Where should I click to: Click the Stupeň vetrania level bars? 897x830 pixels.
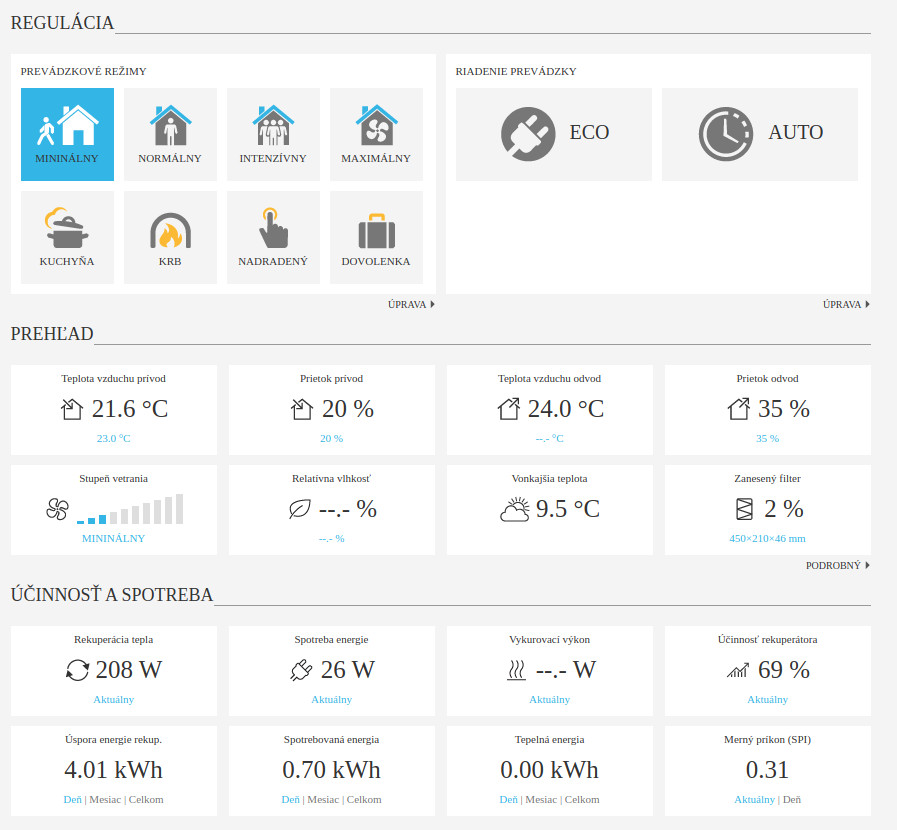pos(130,510)
